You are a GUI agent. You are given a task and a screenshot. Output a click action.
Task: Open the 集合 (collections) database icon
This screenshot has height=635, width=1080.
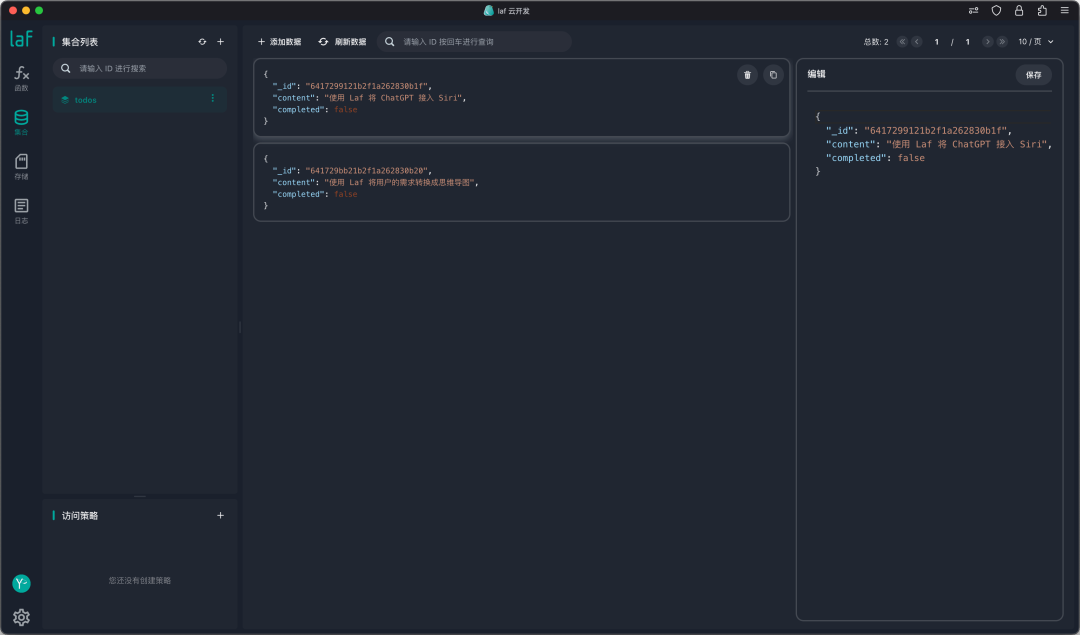coord(21,122)
